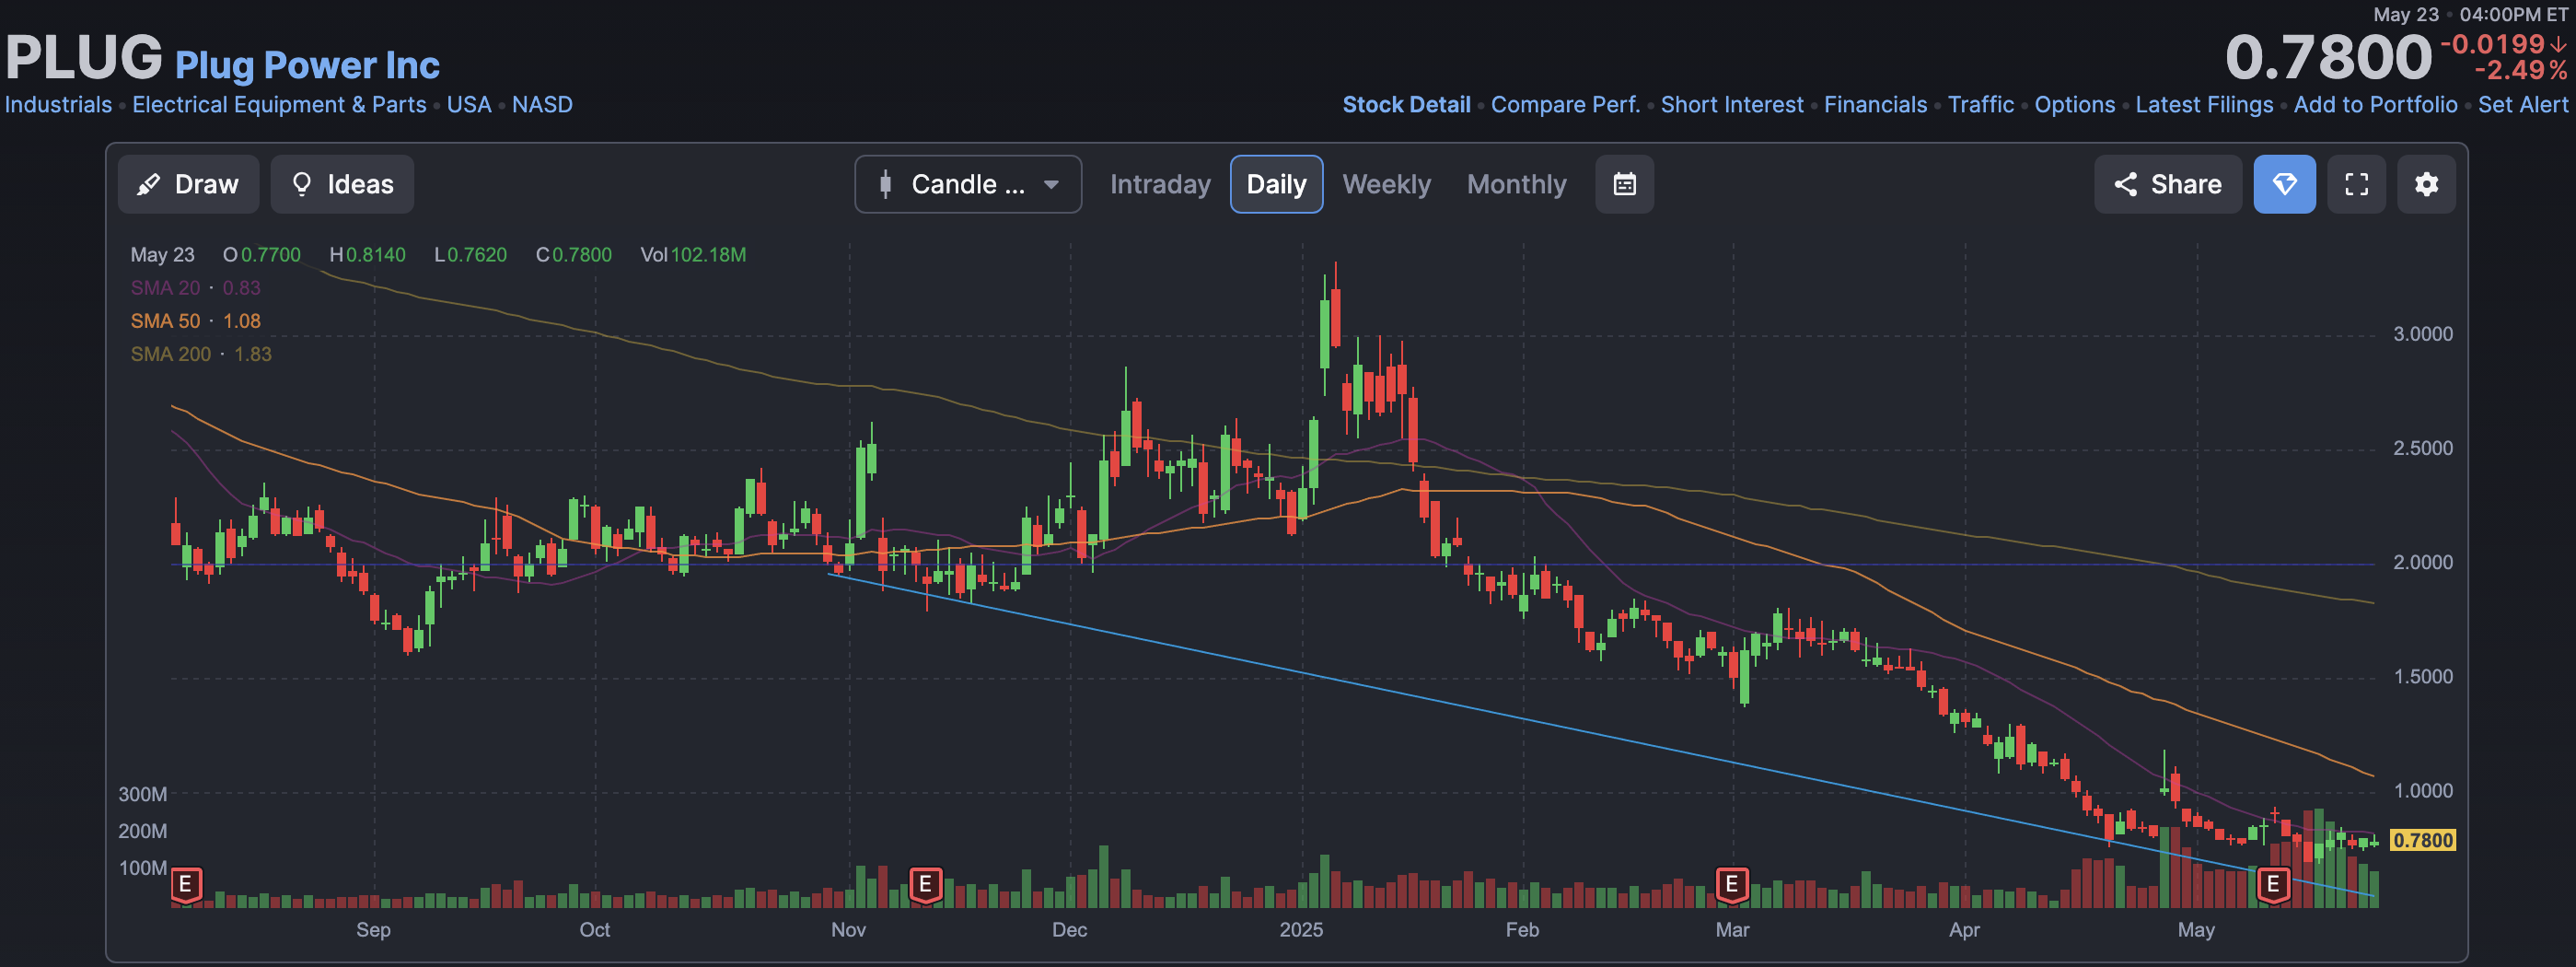Click the Vol 102.18M readout
Image resolution: width=2576 pixels, height=967 pixels.
click(693, 255)
